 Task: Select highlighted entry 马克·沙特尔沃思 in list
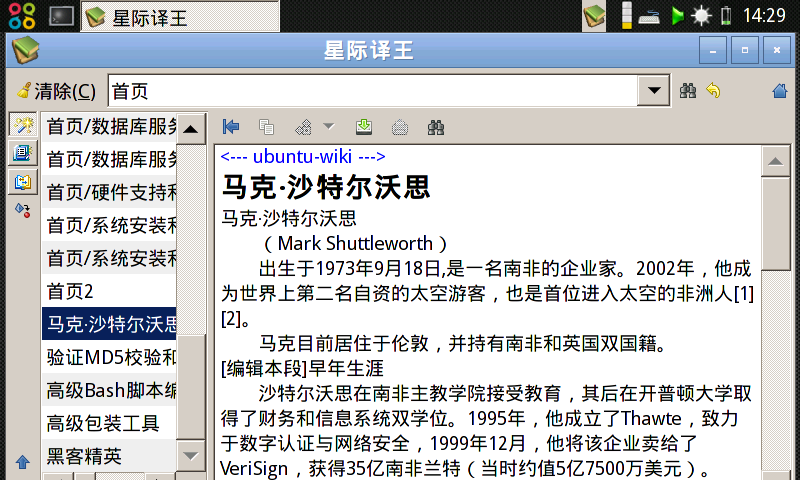(109, 324)
